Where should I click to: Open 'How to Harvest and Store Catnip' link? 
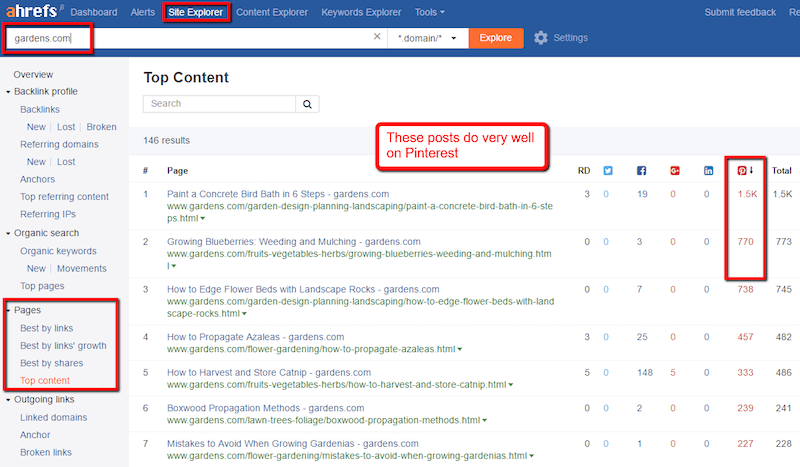(x=269, y=373)
